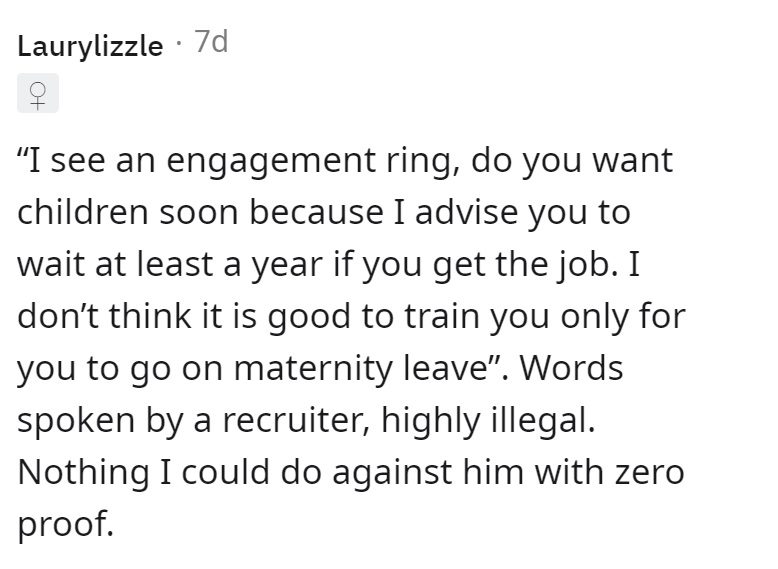Viewport: 778px width, 569px height.
Task: Click the final word "proof."
Action: tap(65, 525)
